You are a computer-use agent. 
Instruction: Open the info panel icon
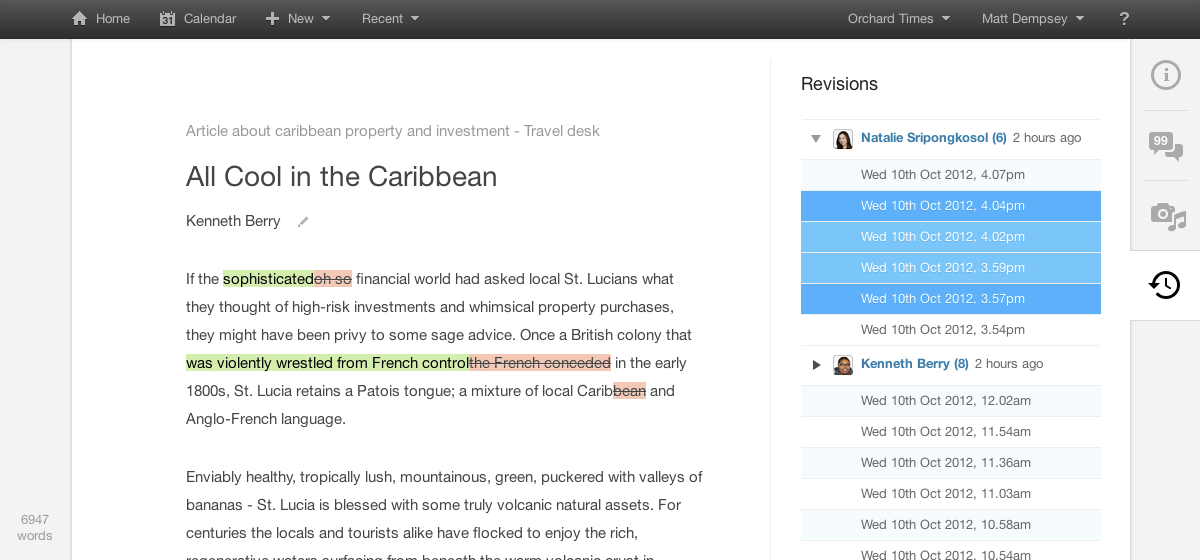pyautogui.click(x=1165, y=75)
